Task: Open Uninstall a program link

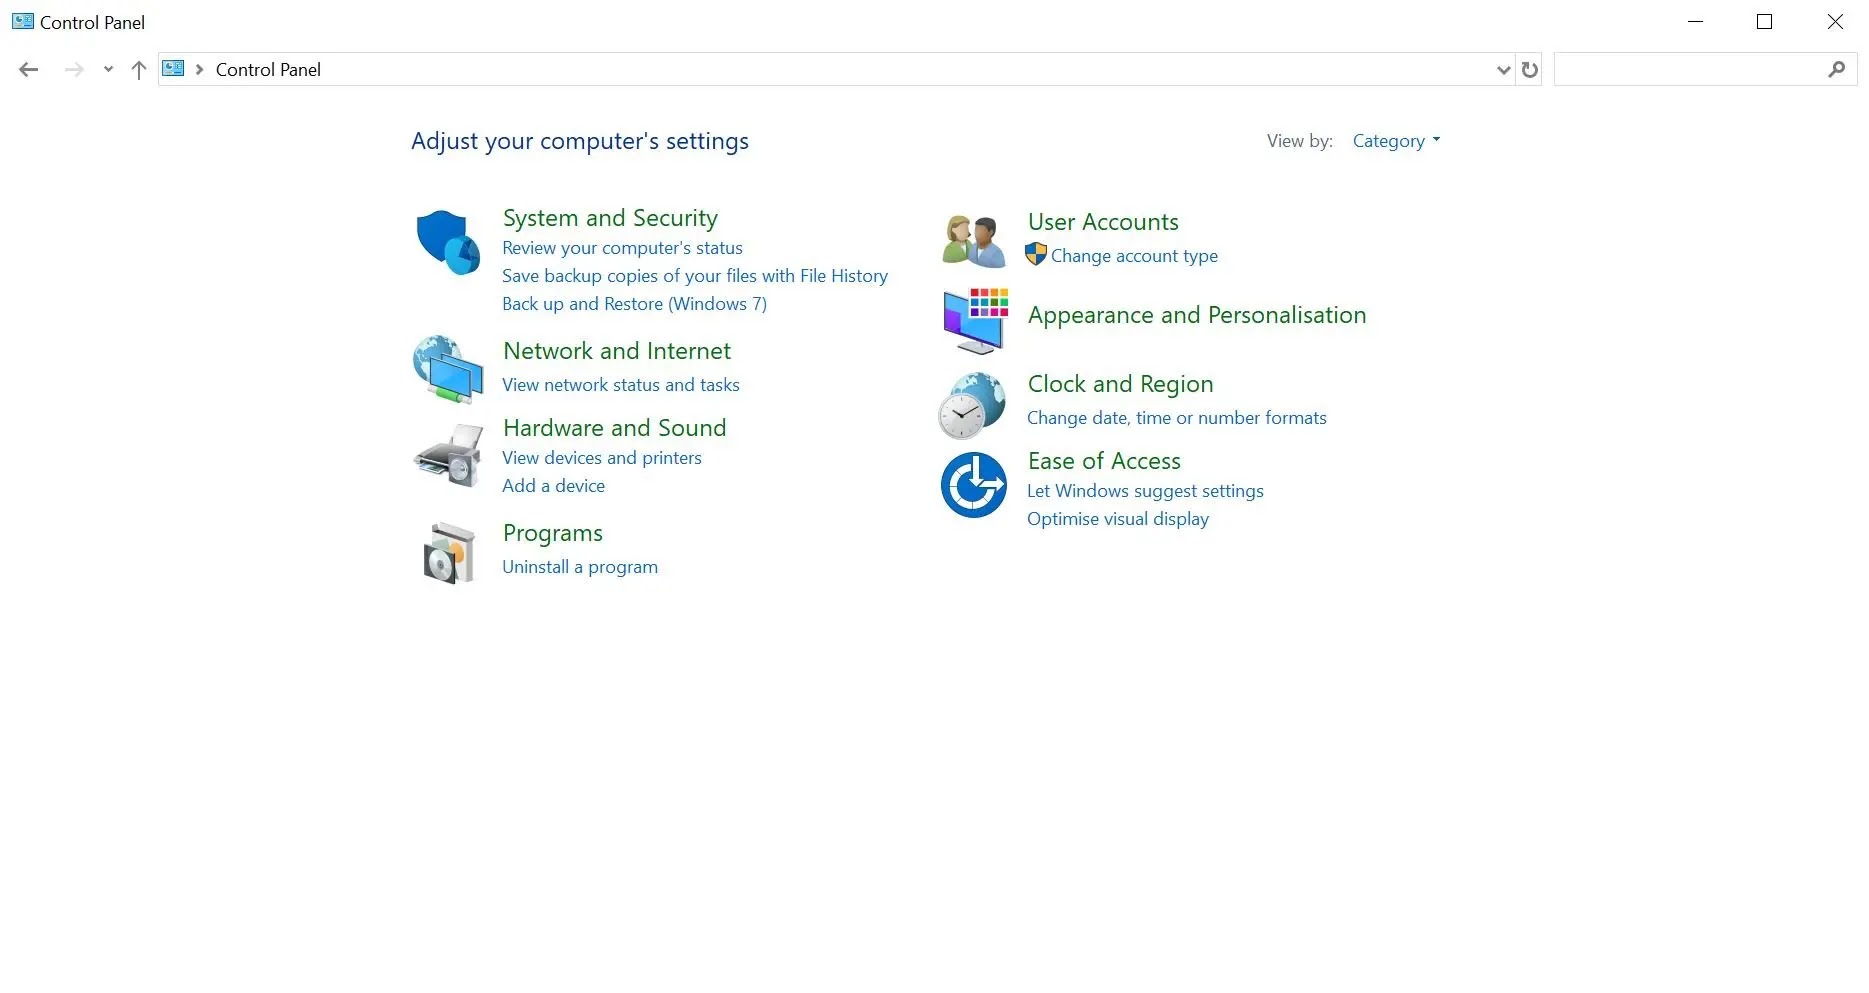Action: [x=580, y=567]
